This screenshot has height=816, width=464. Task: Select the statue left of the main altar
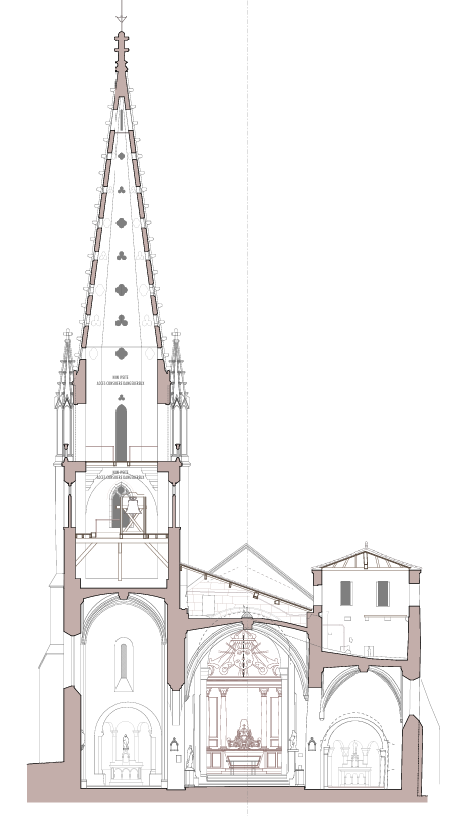pyautogui.click(x=190, y=756)
